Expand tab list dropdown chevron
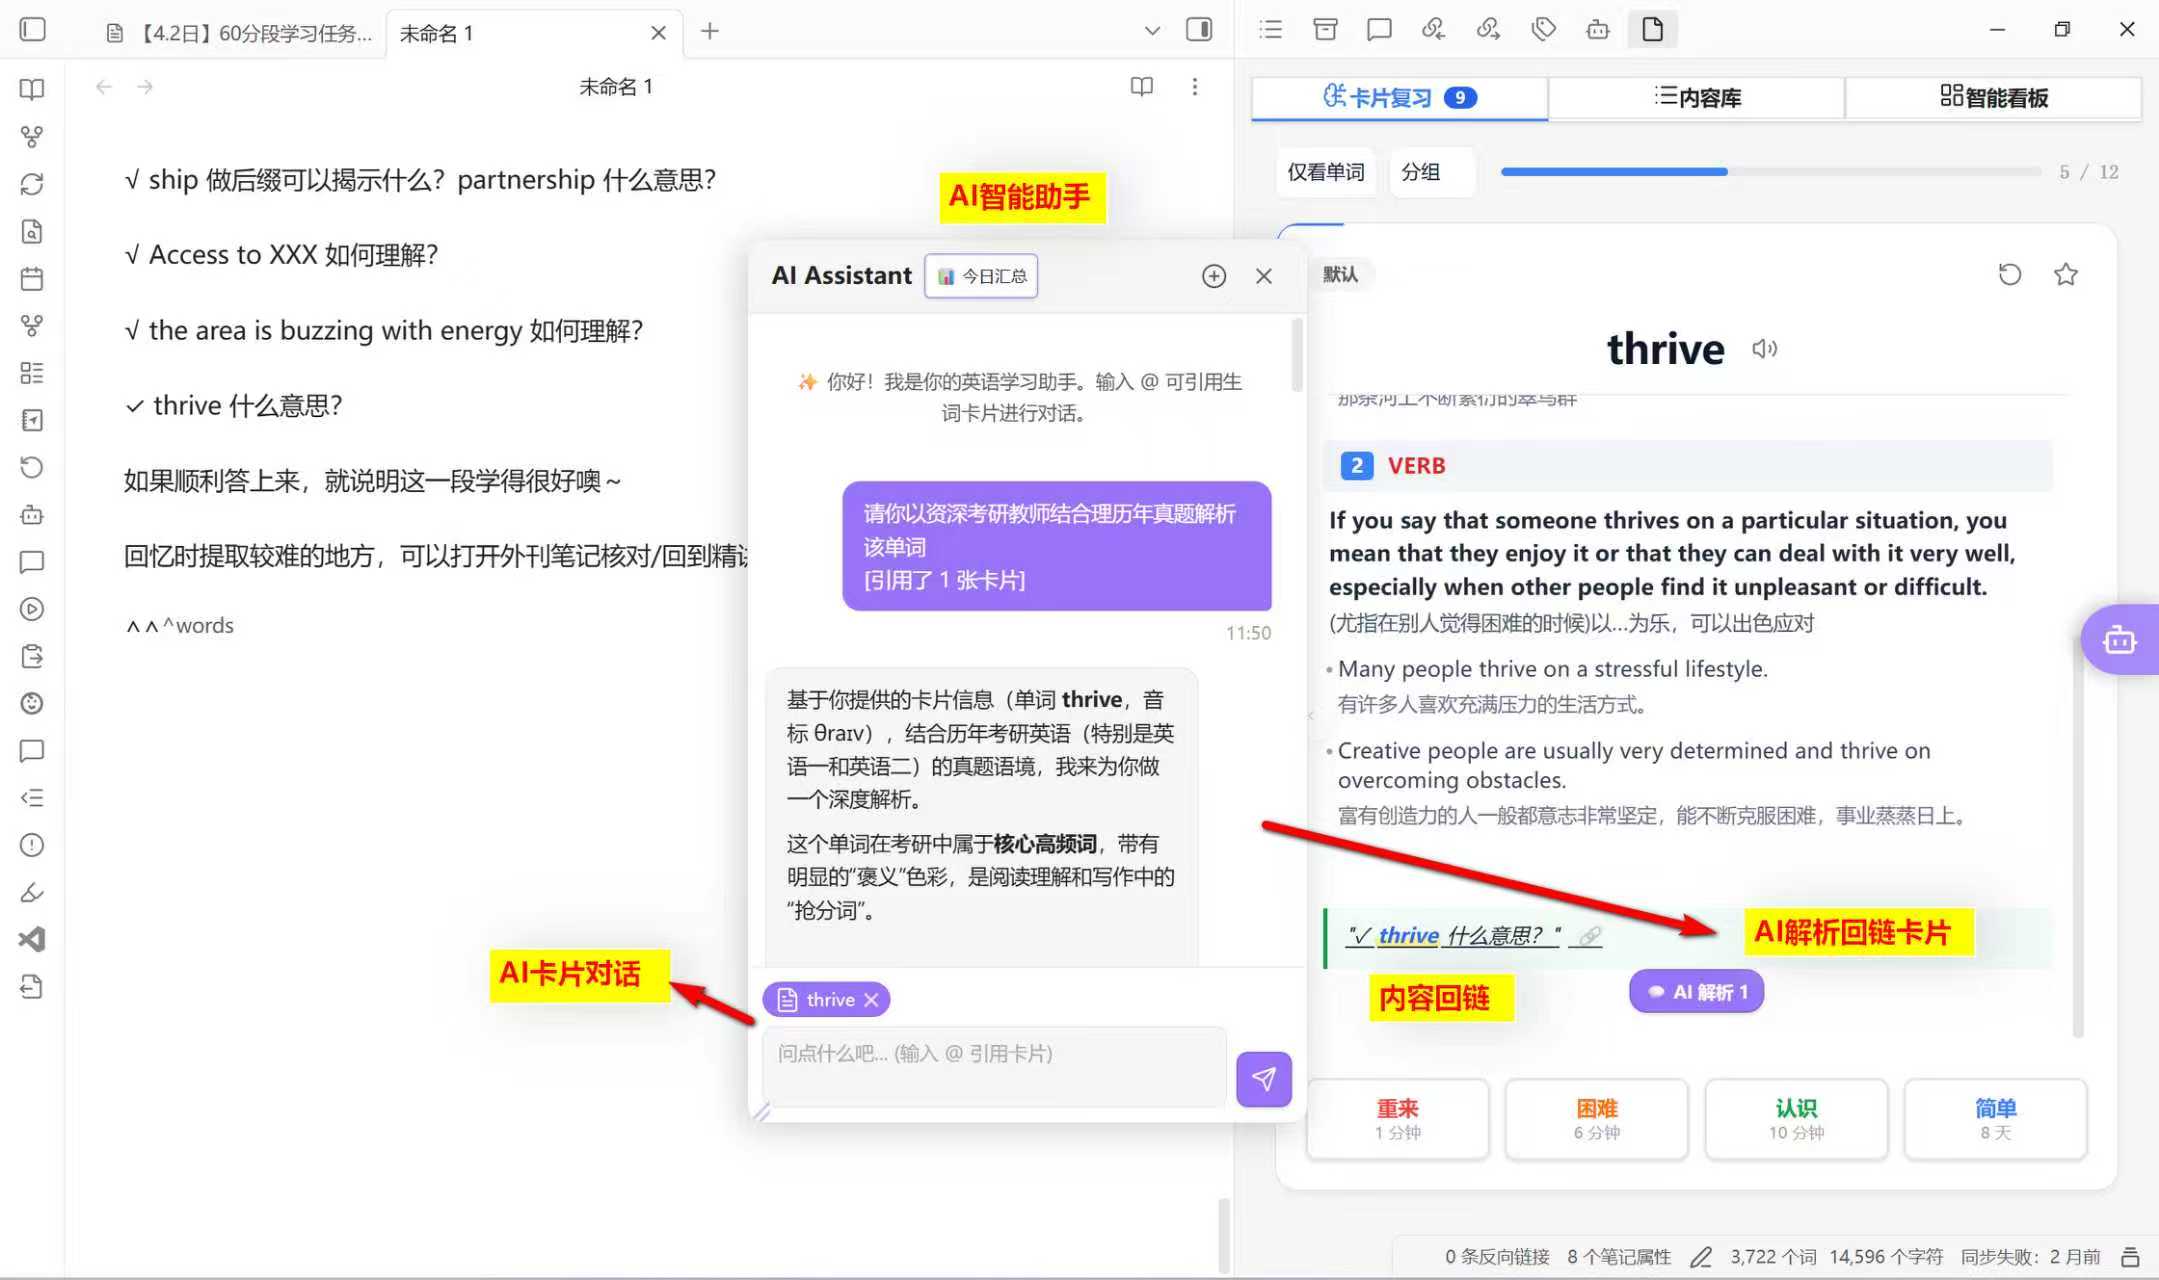 coord(1152,31)
